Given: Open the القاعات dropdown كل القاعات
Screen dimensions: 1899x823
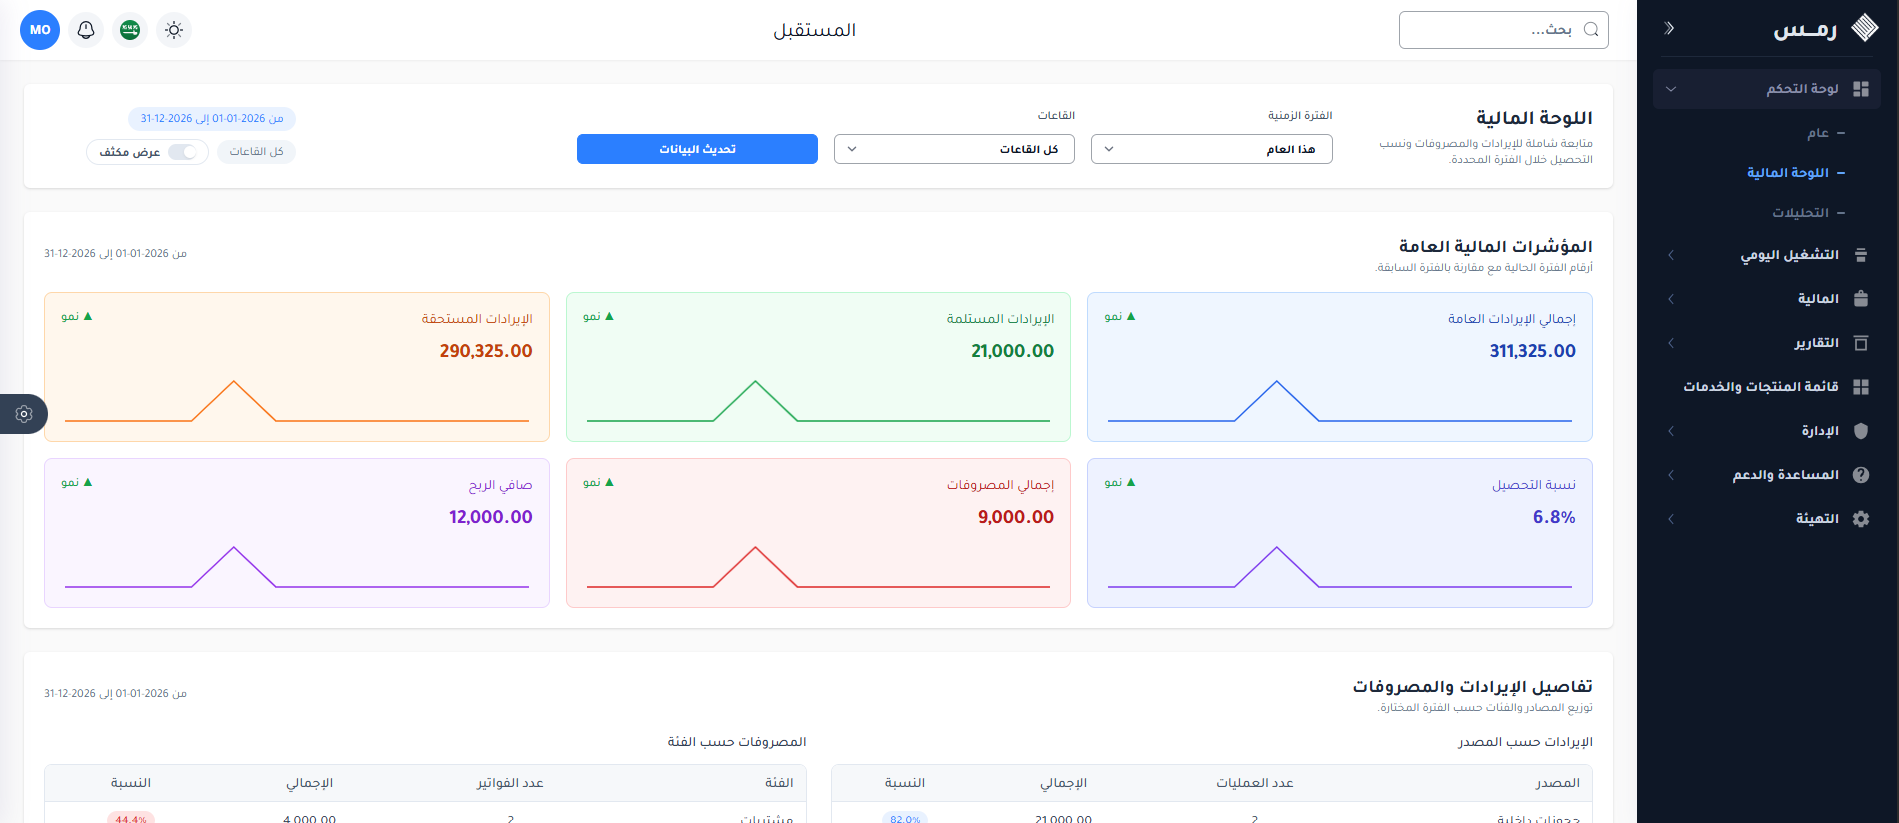Looking at the screenshot, I should pos(954,149).
